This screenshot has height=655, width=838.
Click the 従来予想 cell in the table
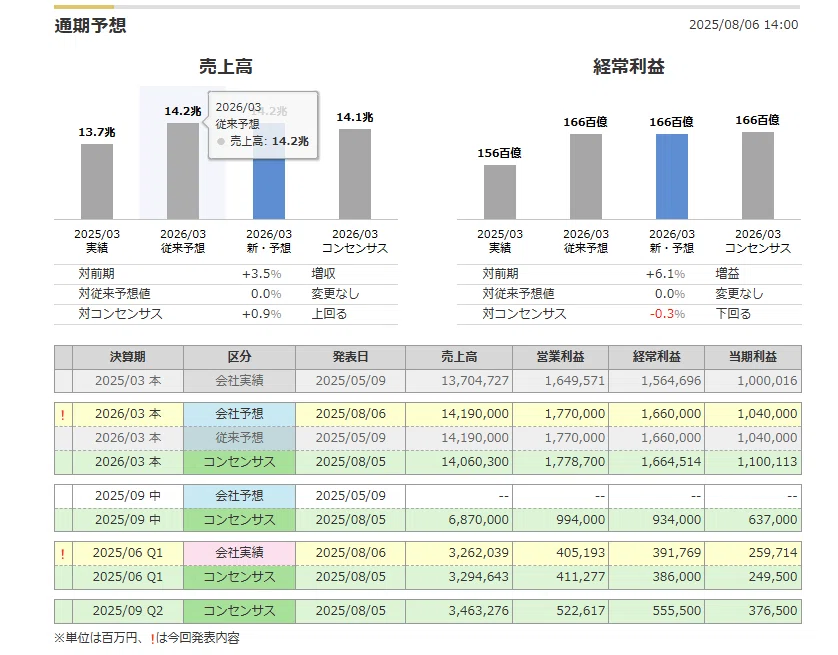pyautogui.click(x=239, y=438)
